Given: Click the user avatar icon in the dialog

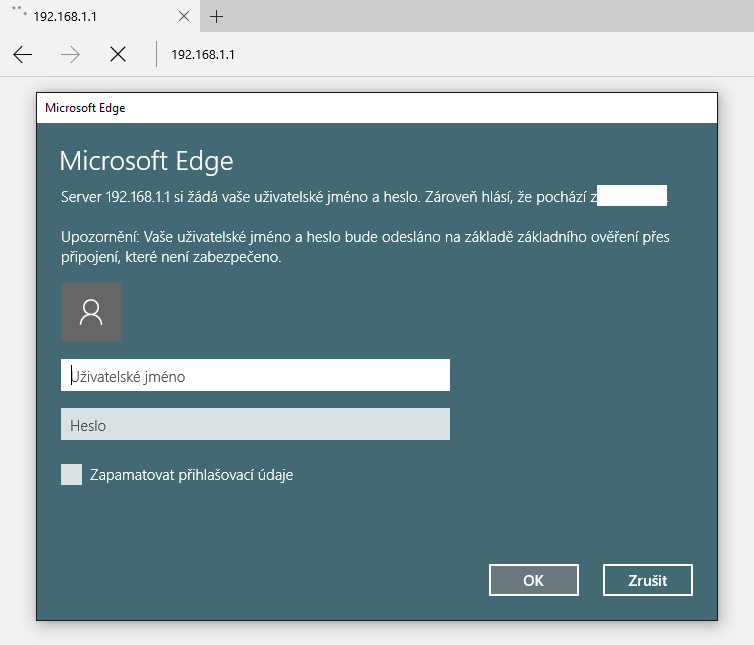Looking at the screenshot, I should [x=91, y=312].
